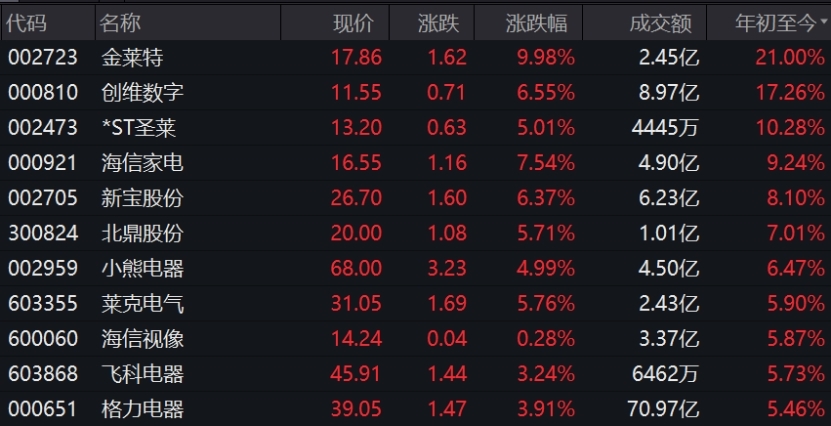Click 格力电器 turnover 70.97亿
This screenshot has width=831, height=426.
[x=664, y=409]
